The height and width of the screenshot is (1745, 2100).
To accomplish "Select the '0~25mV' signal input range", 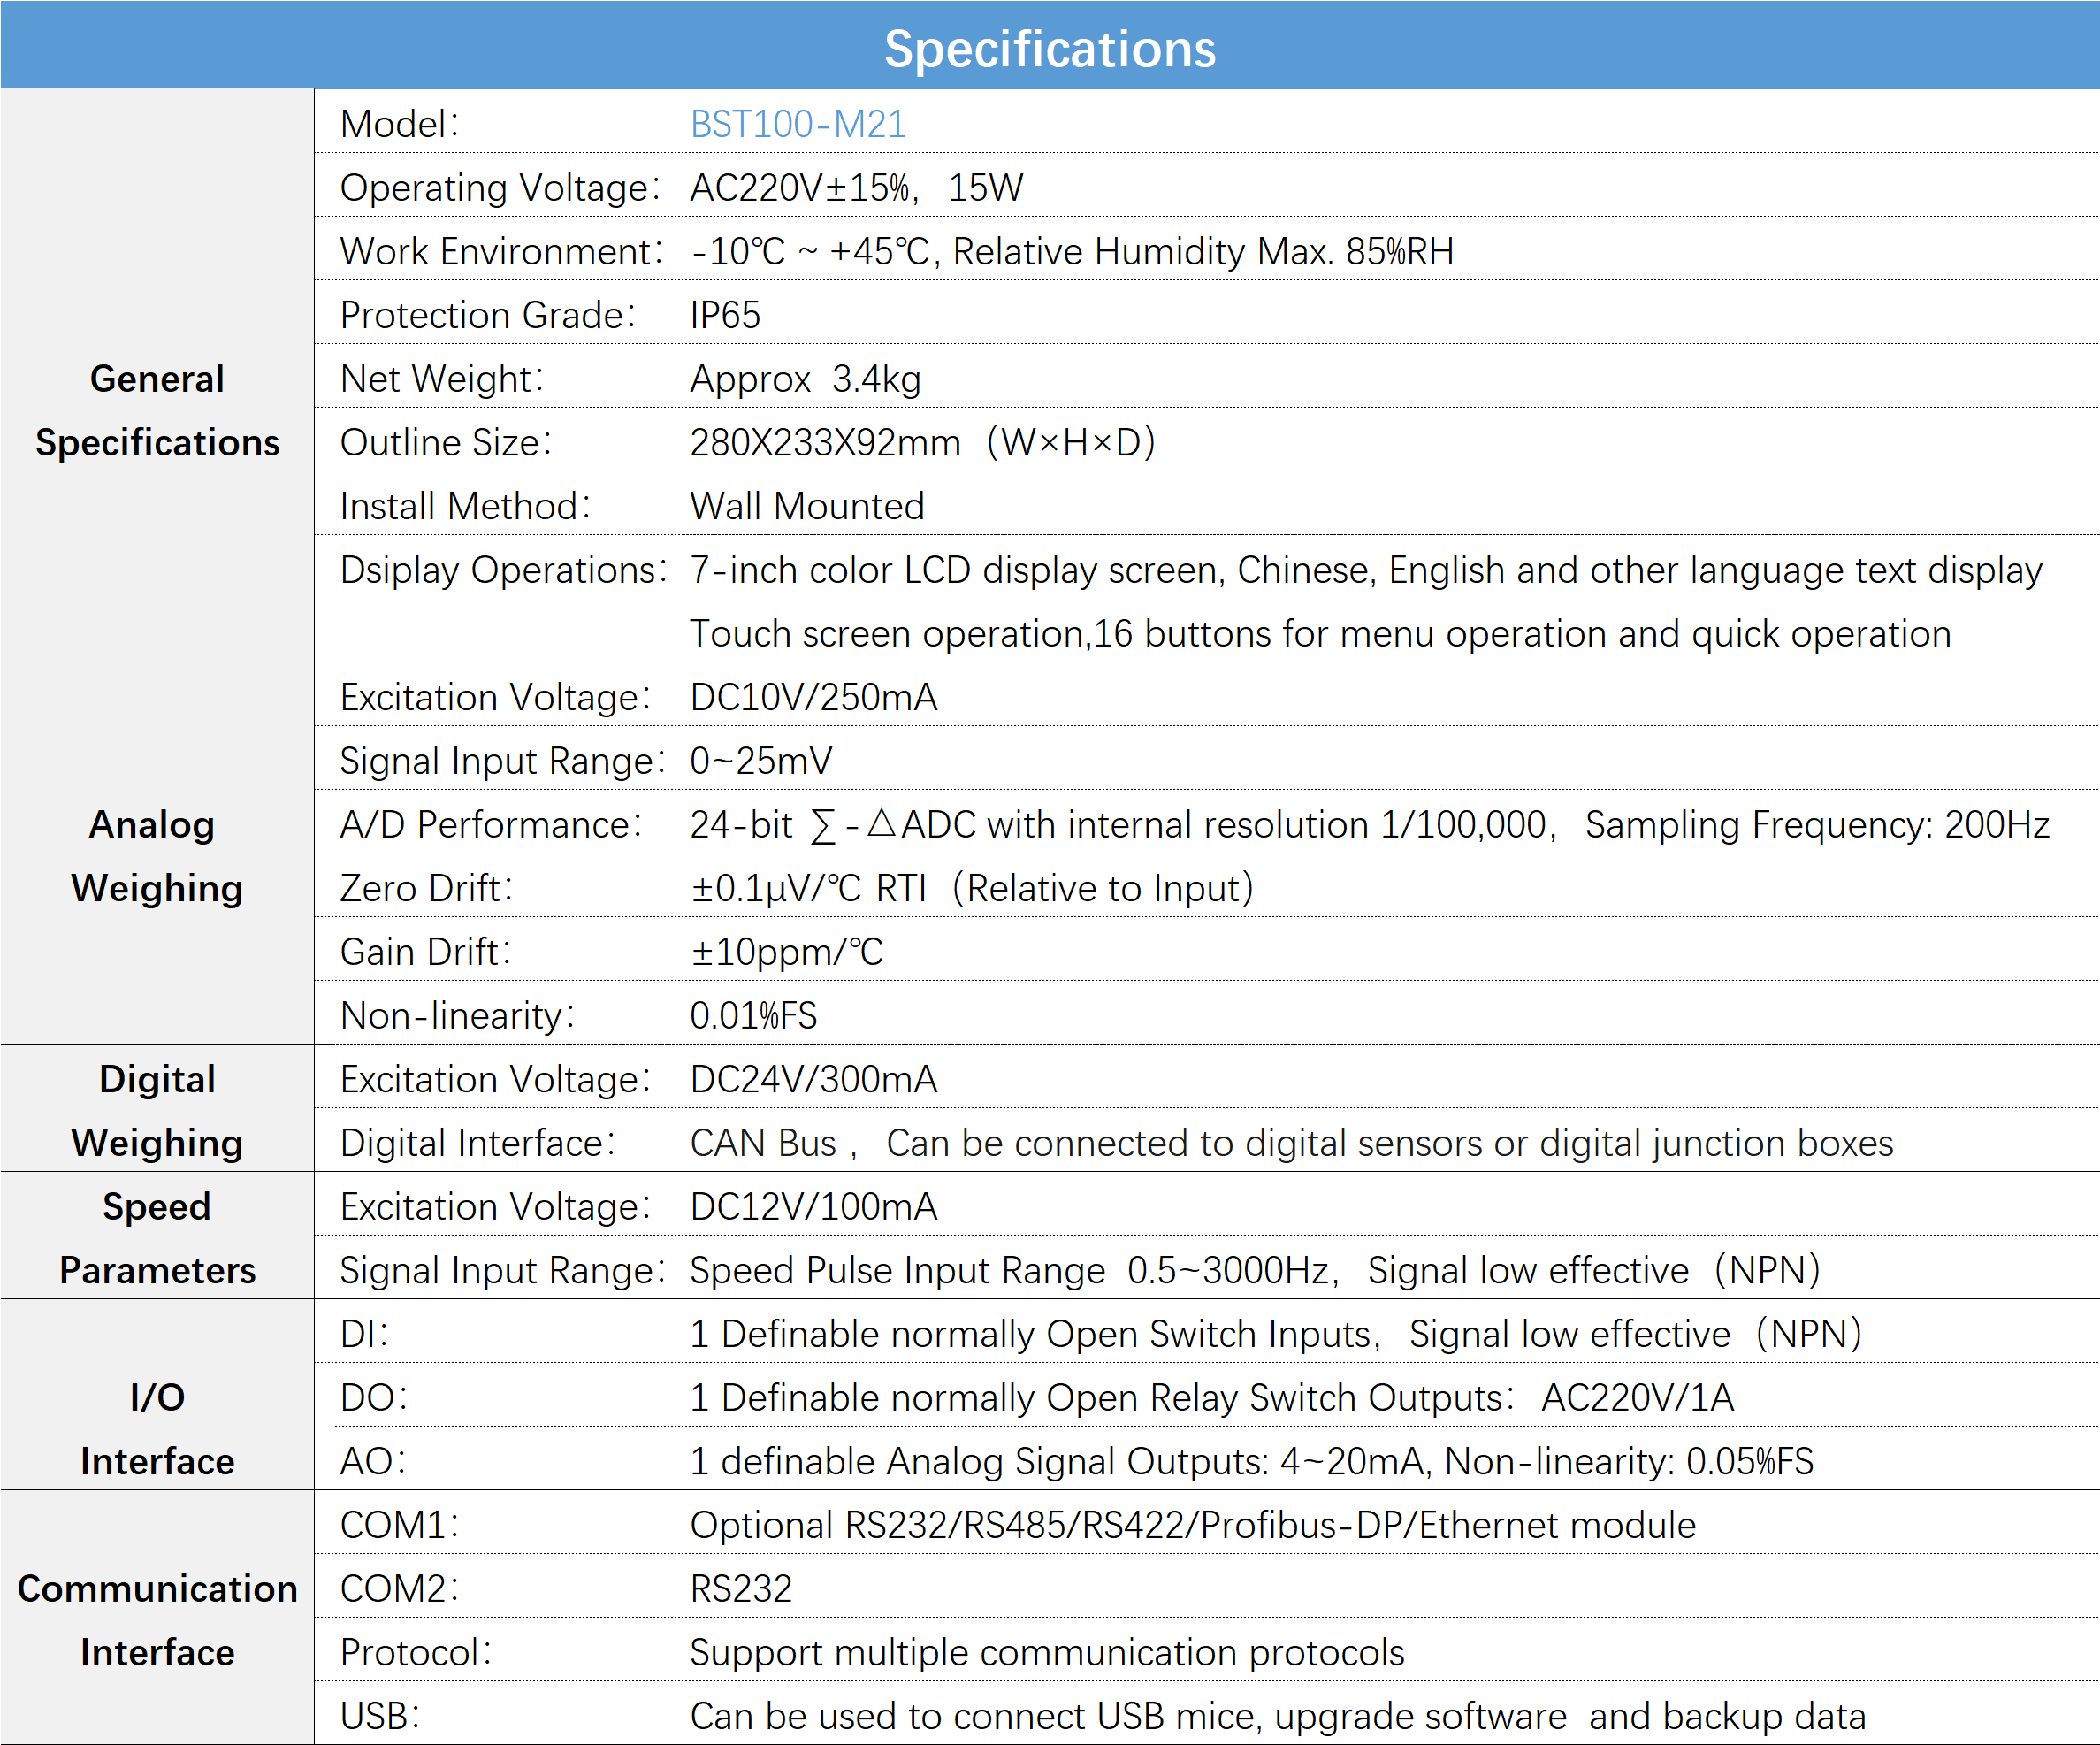I will pos(761,761).
